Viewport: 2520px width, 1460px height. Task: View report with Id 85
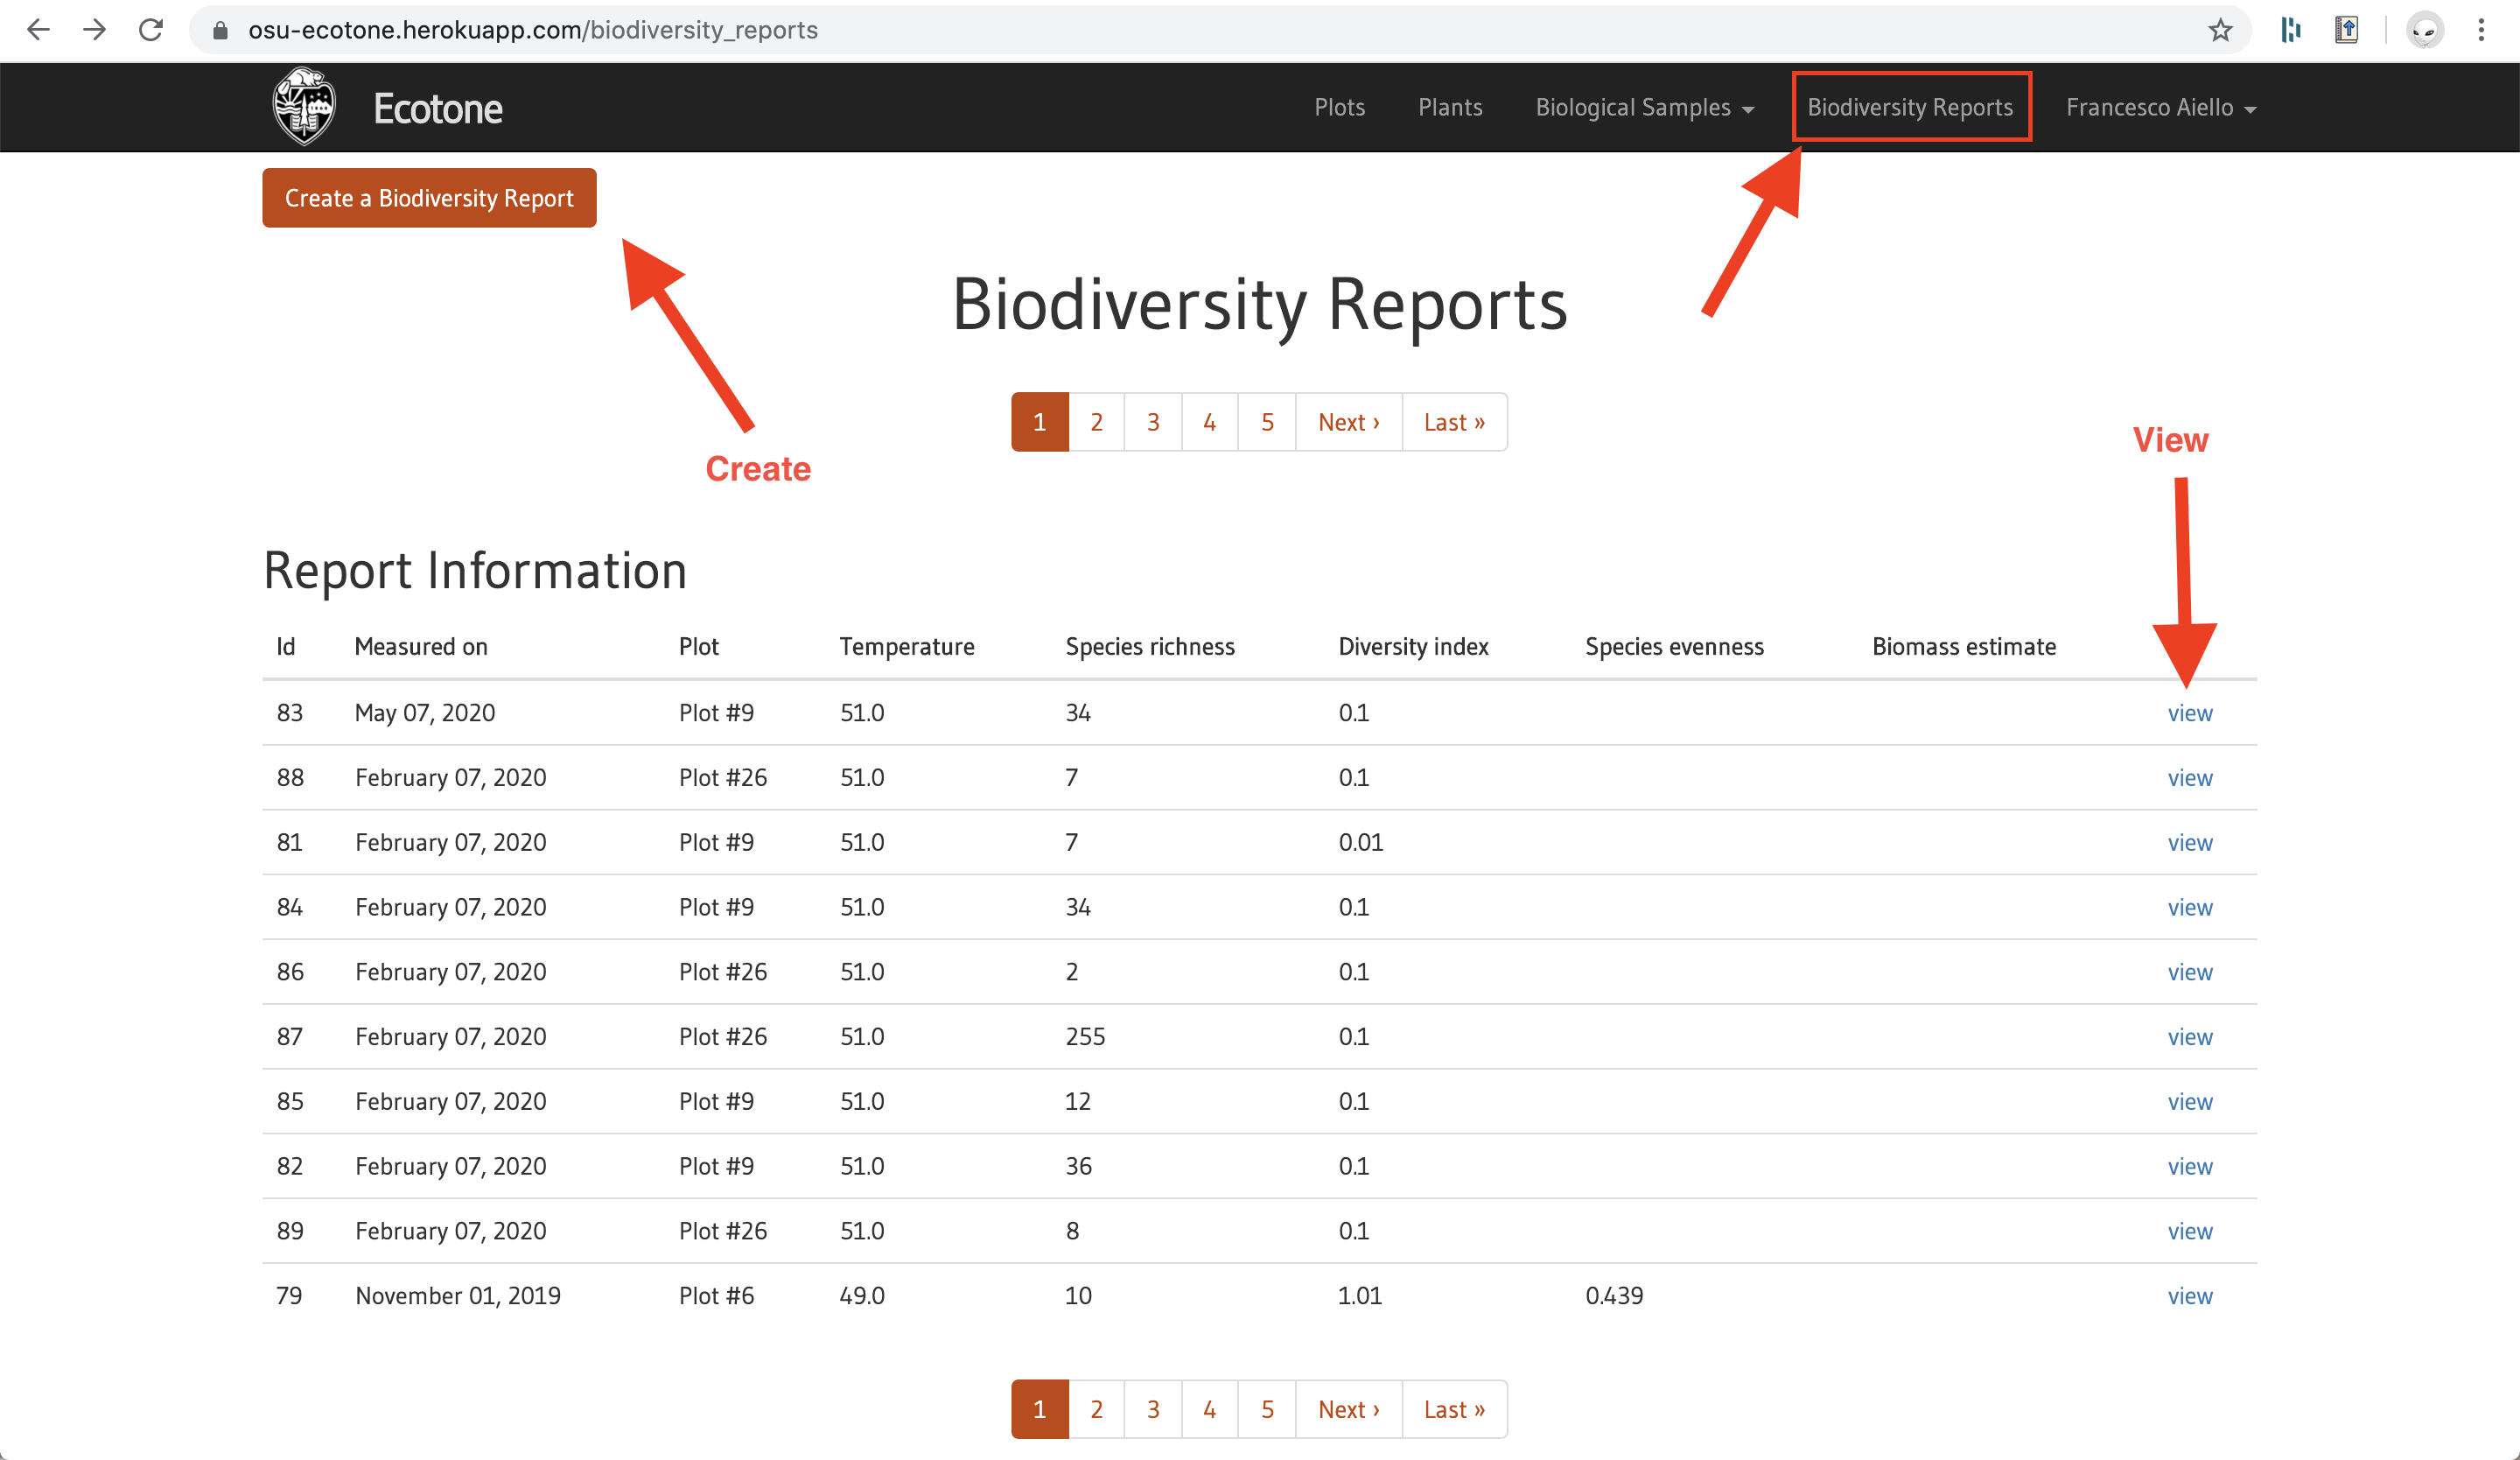(2190, 1102)
